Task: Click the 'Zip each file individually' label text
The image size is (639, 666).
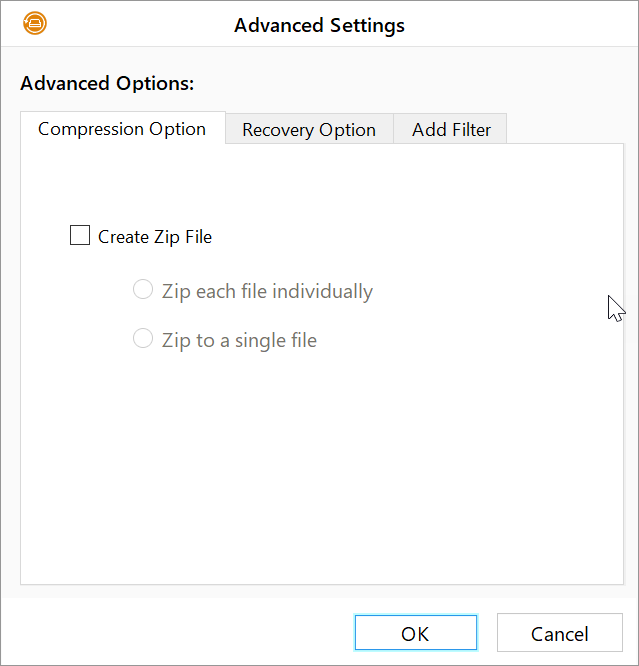Action: tap(267, 291)
